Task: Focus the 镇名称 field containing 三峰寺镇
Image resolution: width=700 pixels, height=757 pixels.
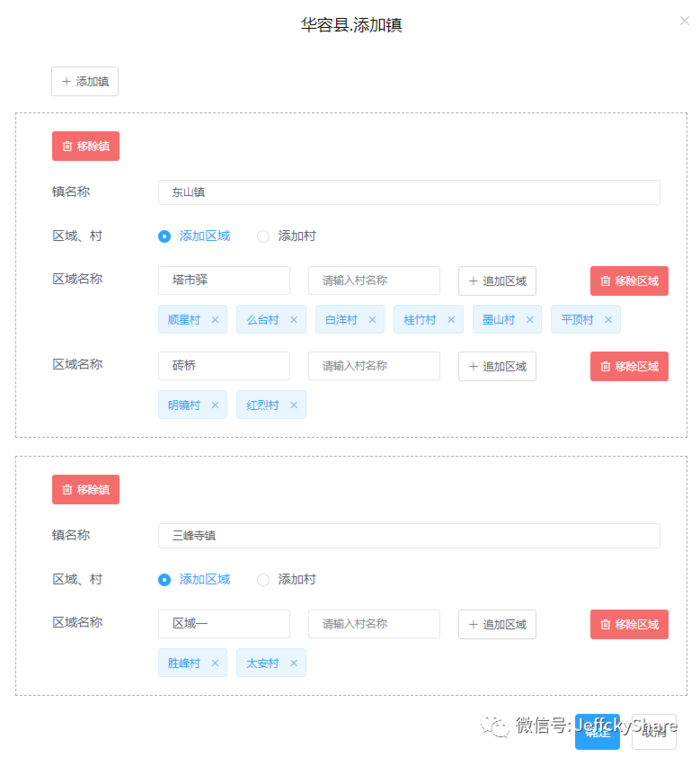Action: point(409,535)
